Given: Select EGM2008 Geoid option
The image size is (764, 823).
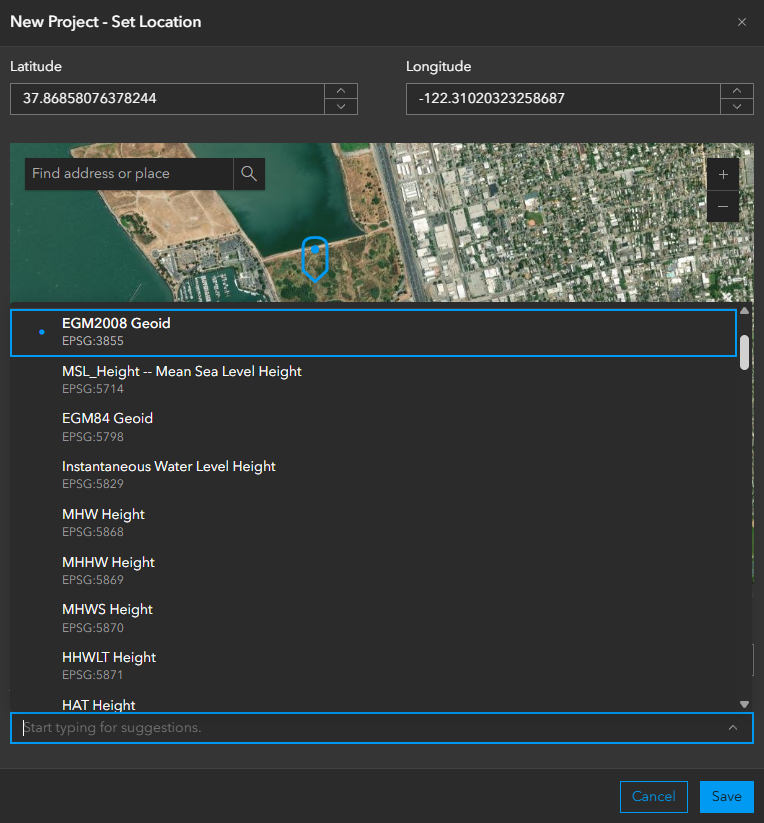Looking at the screenshot, I should [373, 333].
